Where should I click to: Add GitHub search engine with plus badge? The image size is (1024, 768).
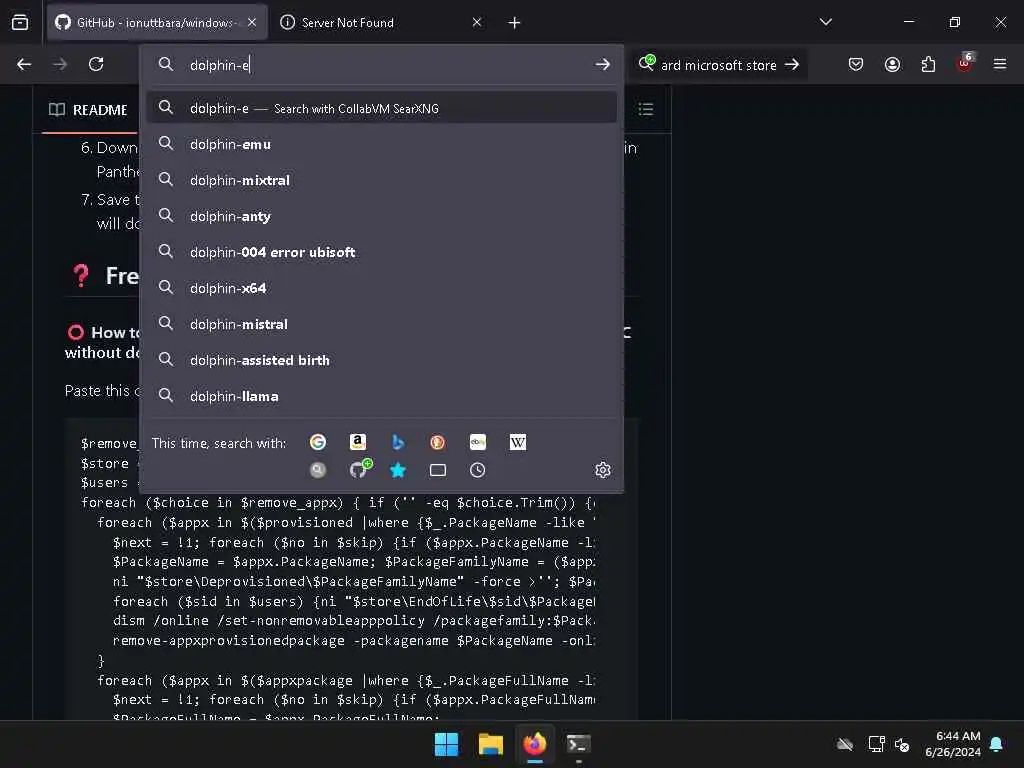[x=359, y=468]
